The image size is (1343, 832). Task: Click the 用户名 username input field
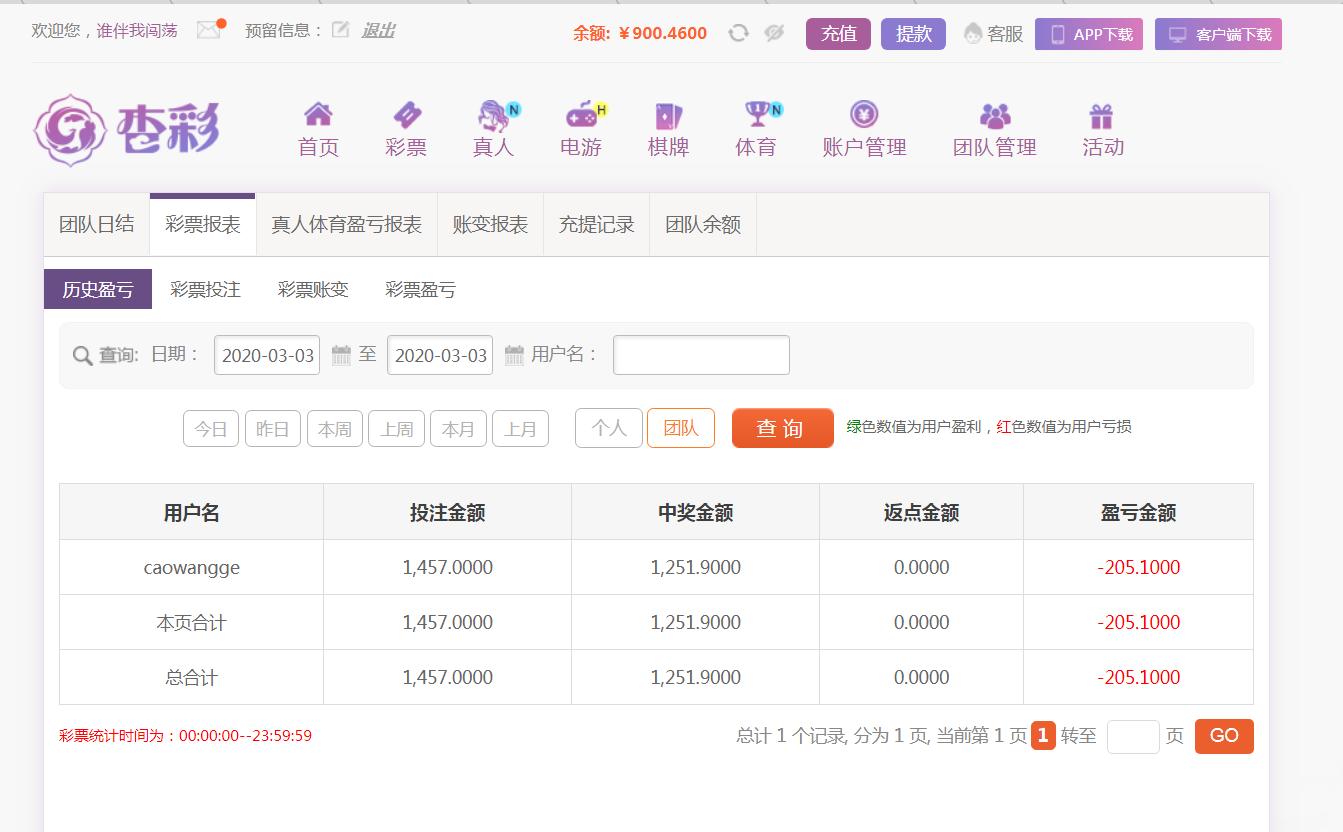pyautogui.click(x=701, y=355)
